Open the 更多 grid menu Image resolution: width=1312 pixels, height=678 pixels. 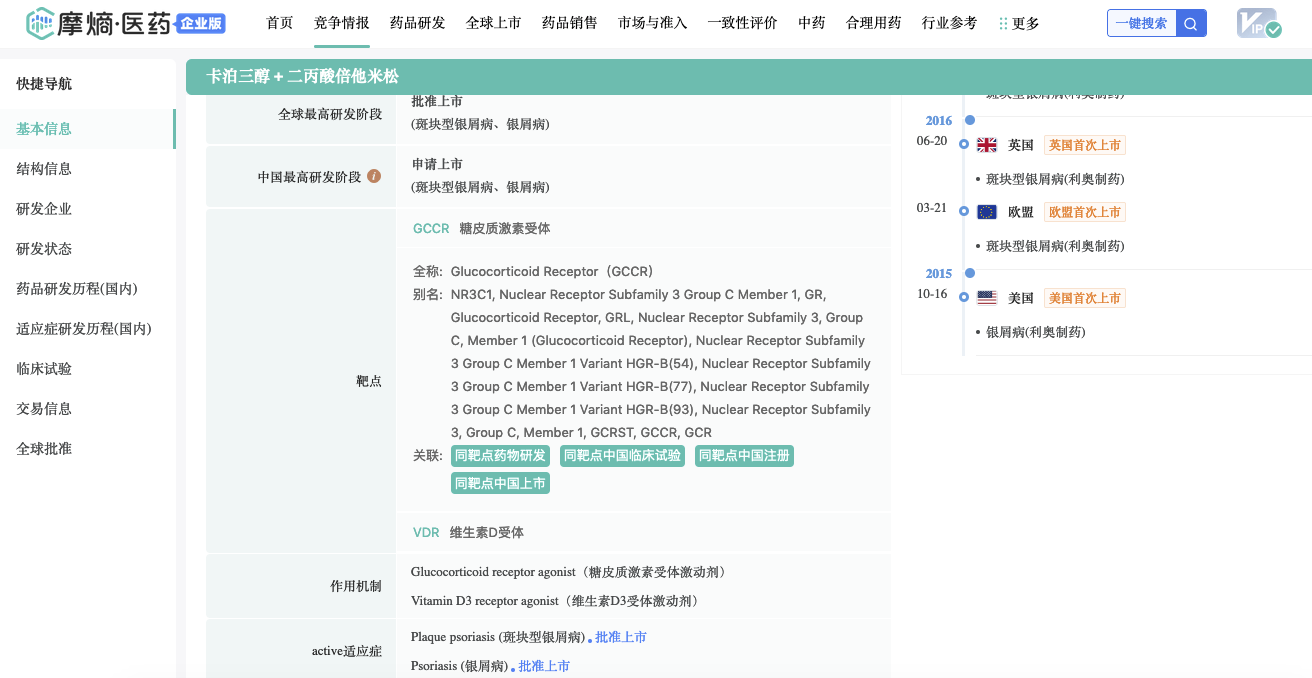click(x=1019, y=23)
